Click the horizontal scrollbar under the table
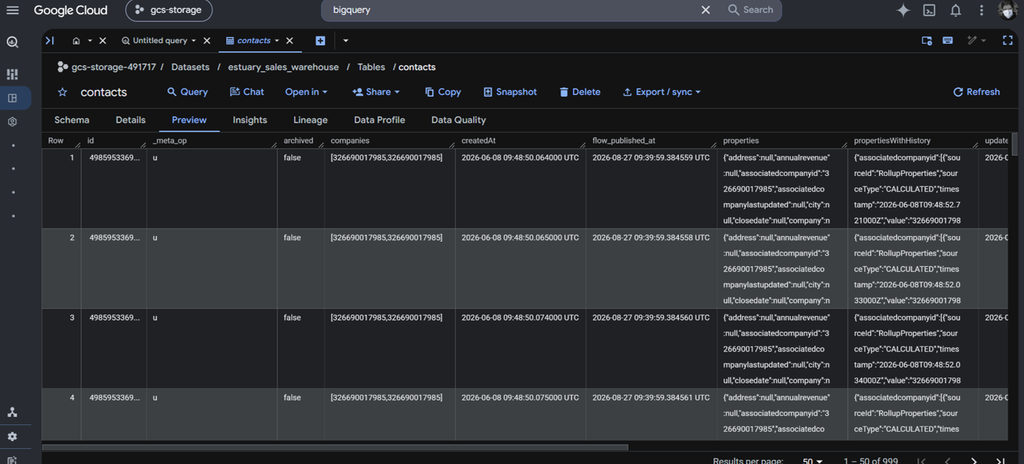 [335, 448]
